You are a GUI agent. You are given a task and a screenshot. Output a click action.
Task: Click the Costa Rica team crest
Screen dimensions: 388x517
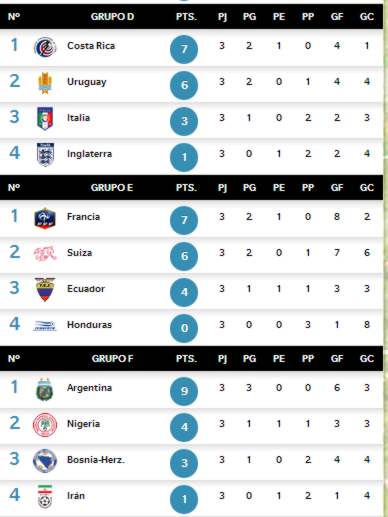coord(45,47)
